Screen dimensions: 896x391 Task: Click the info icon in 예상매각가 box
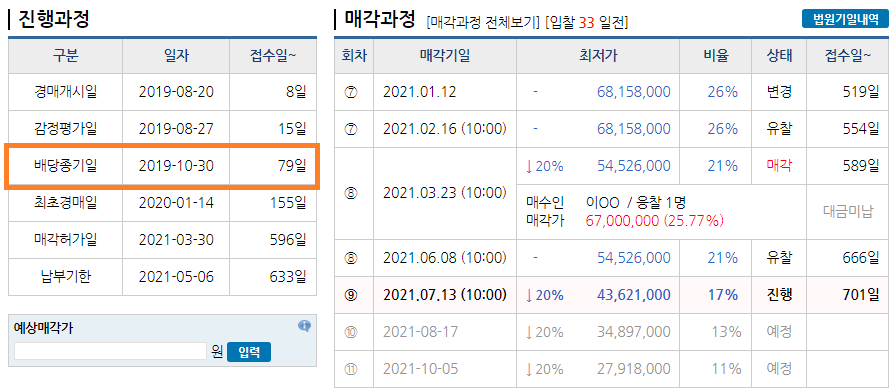[x=305, y=326]
